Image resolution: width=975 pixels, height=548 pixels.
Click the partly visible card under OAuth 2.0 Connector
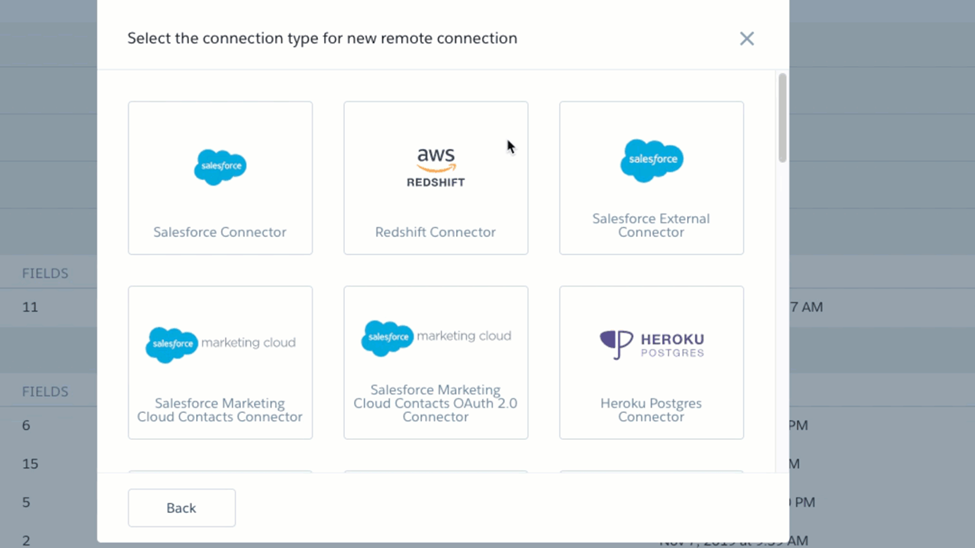click(436, 472)
